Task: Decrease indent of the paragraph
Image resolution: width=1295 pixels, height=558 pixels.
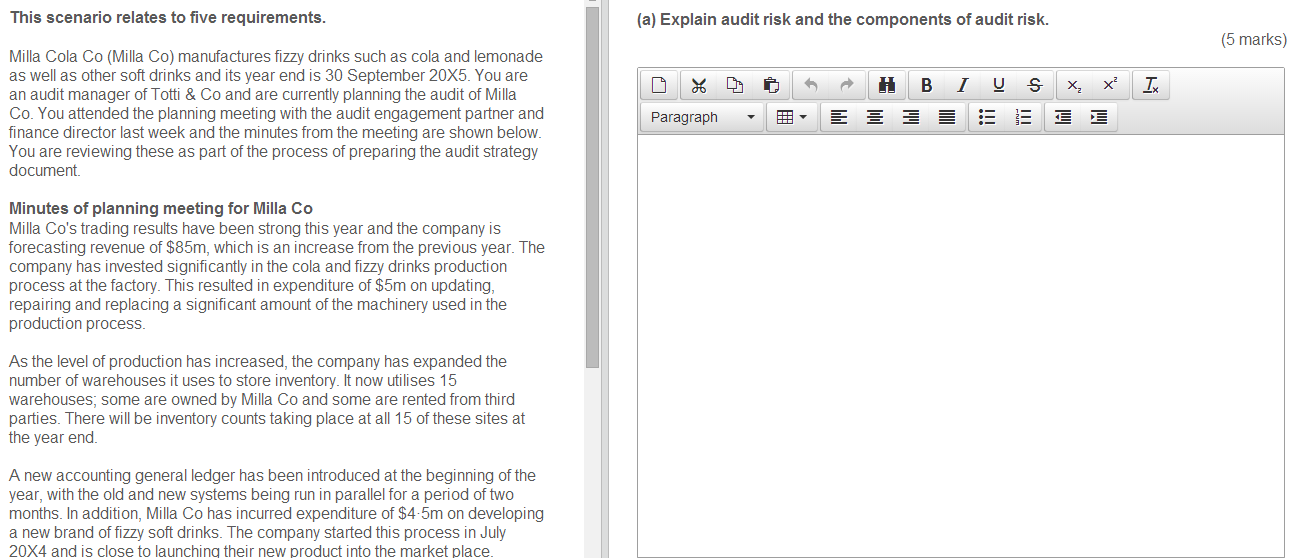Action: click(x=1063, y=118)
